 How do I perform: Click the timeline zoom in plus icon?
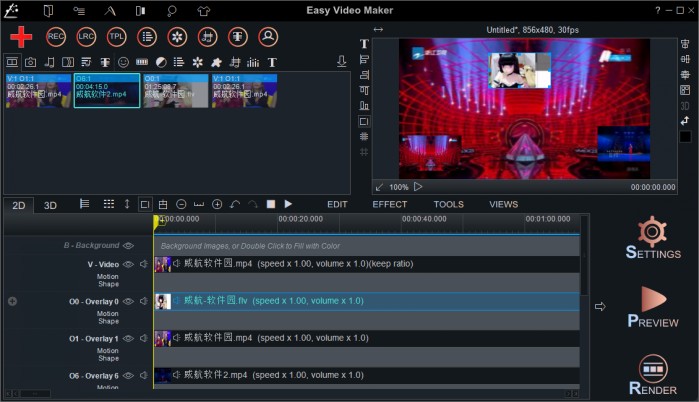217,204
